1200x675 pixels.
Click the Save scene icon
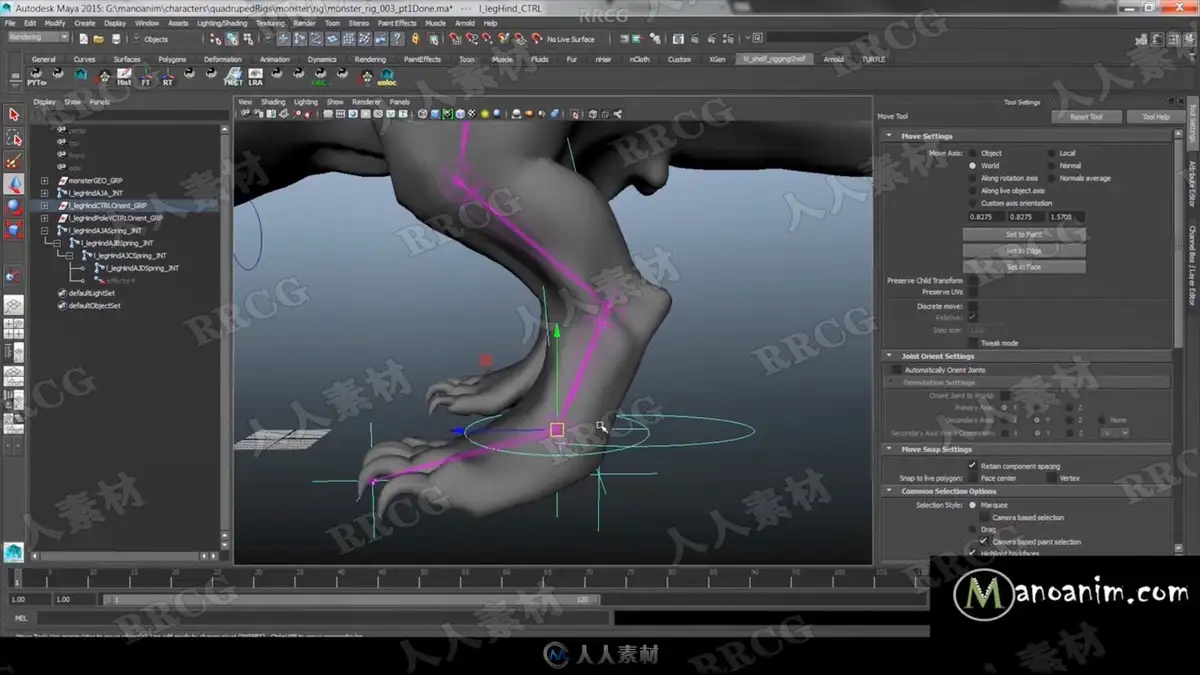tap(117, 39)
